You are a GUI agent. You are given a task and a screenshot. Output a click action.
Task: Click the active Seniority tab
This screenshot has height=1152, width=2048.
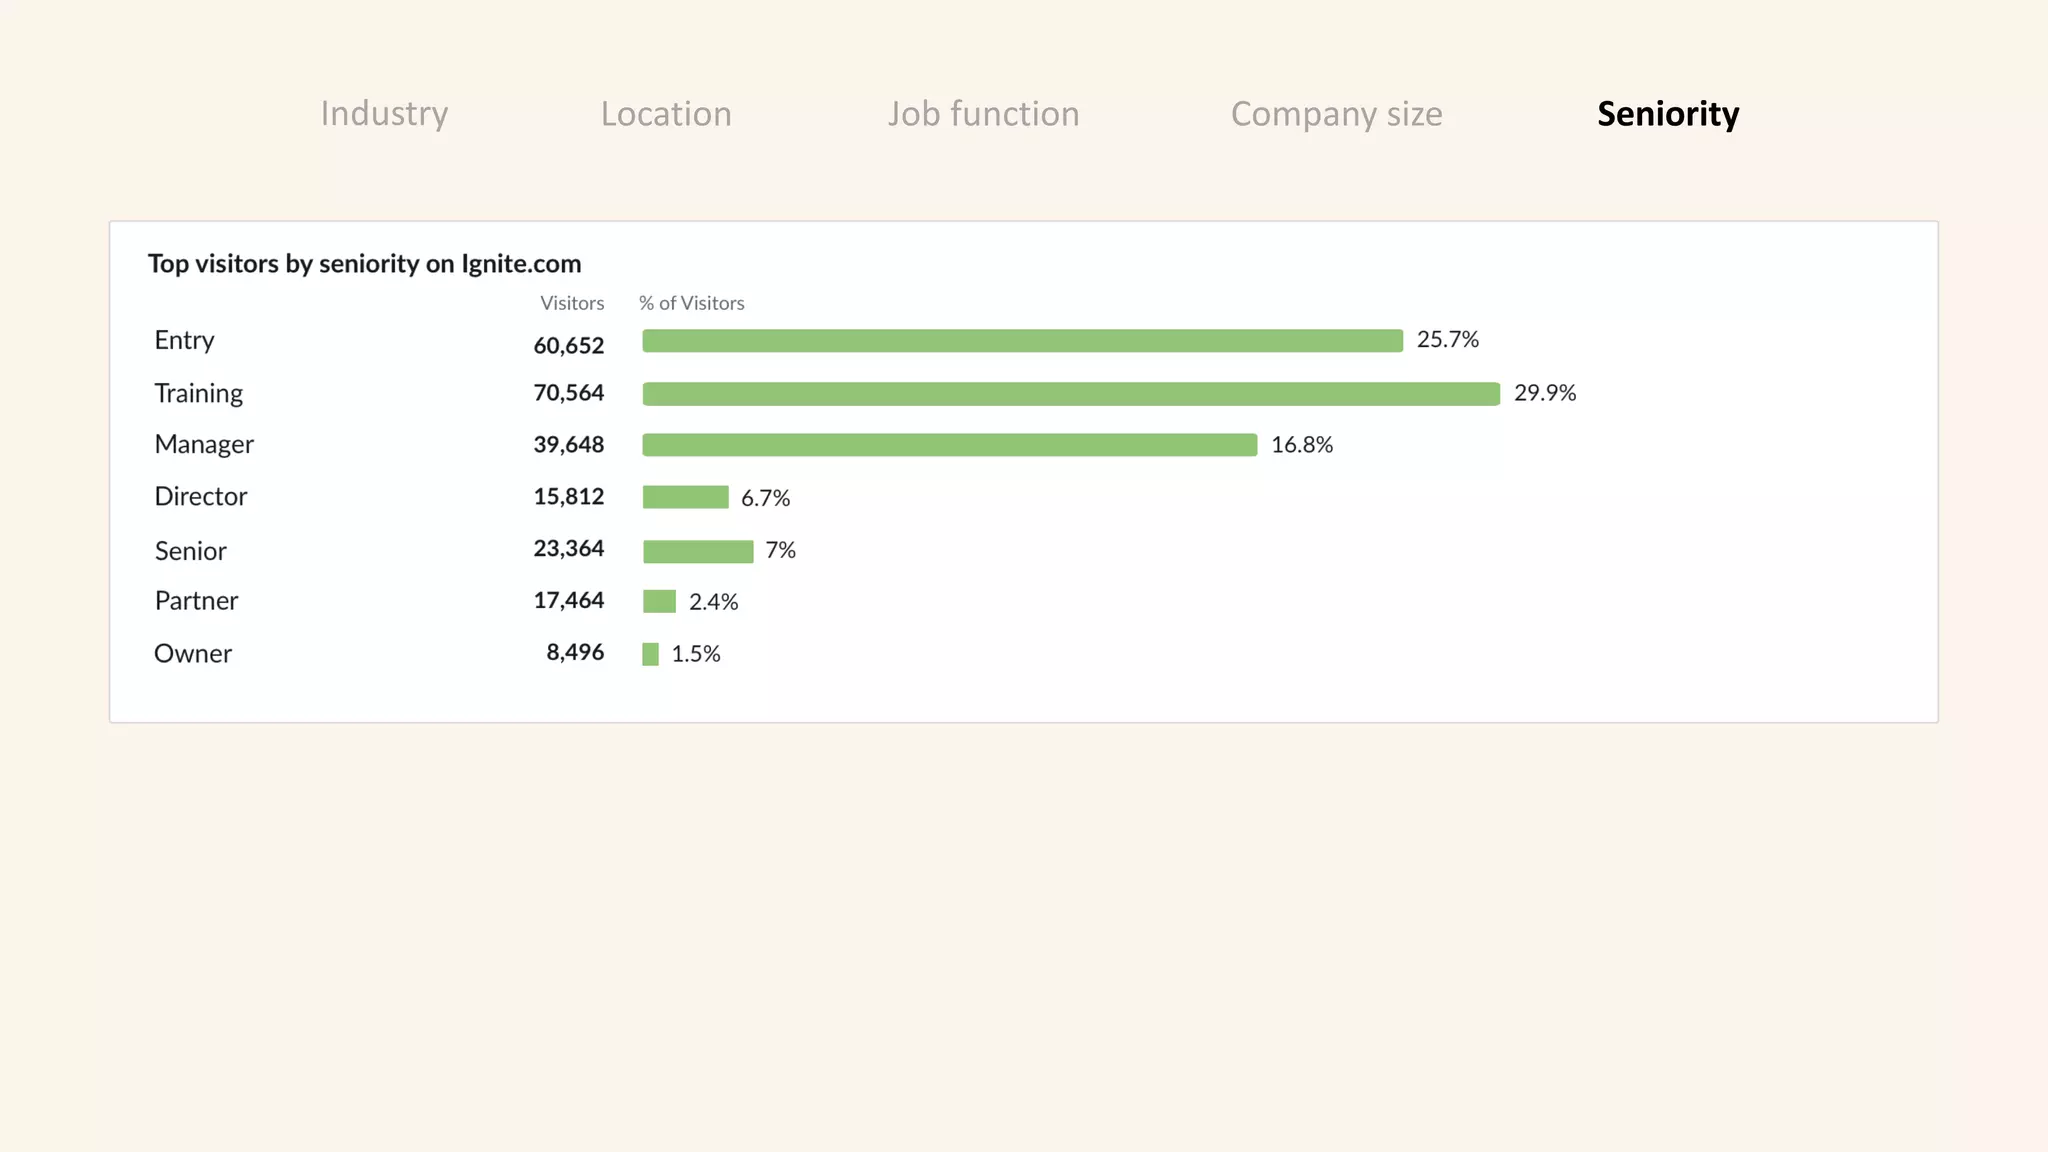[x=1667, y=114]
